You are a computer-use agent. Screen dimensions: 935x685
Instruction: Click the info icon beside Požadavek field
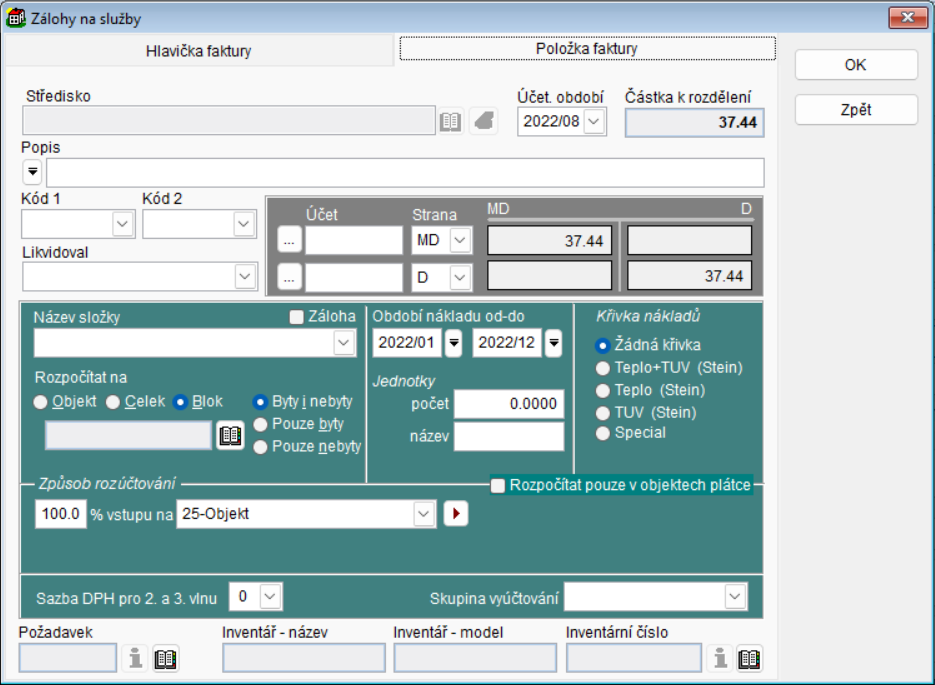(x=135, y=658)
